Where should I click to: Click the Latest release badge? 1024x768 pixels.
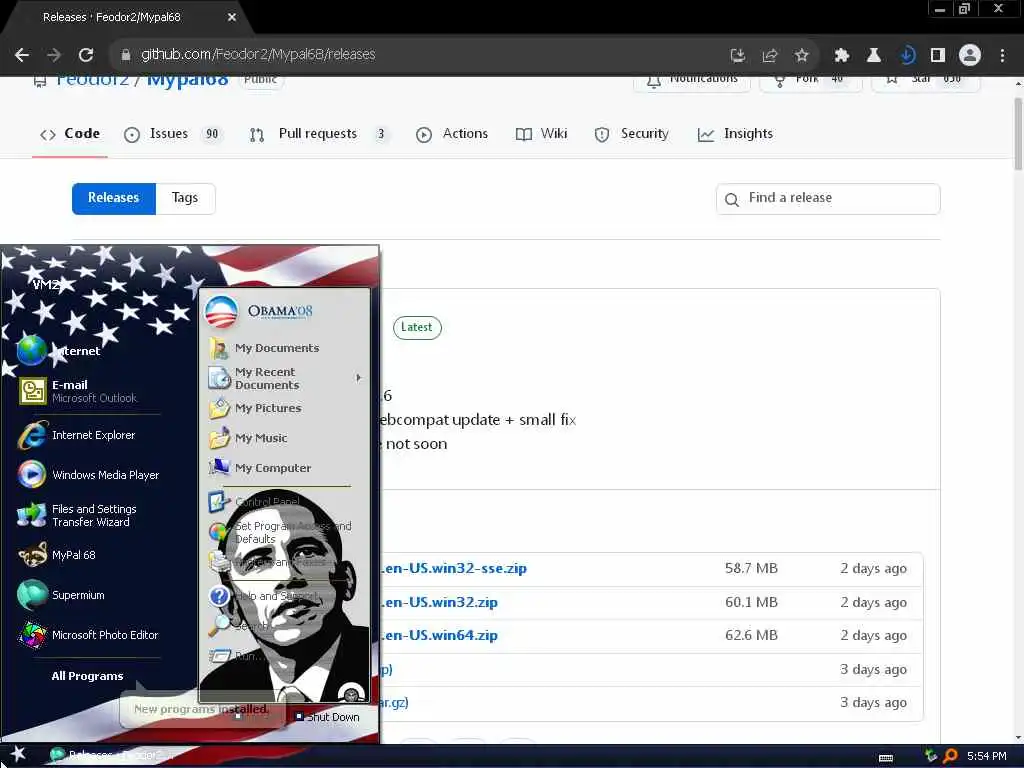click(417, 327)
